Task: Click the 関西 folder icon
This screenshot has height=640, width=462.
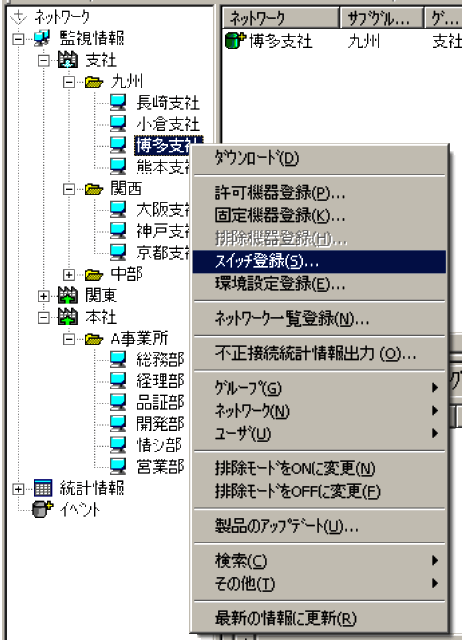Action: (94, 189)
